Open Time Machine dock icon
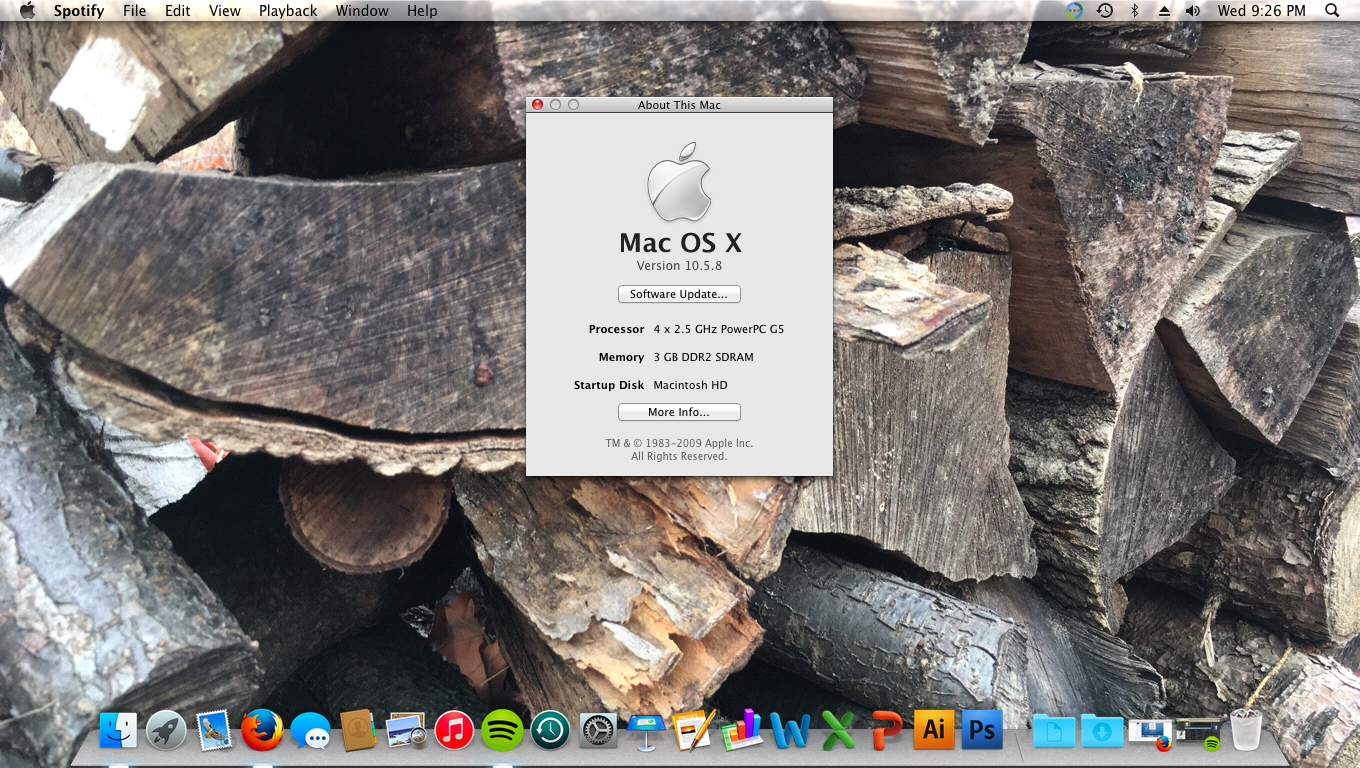This screenshot has width=1360, height=768. tap(550, 730)
